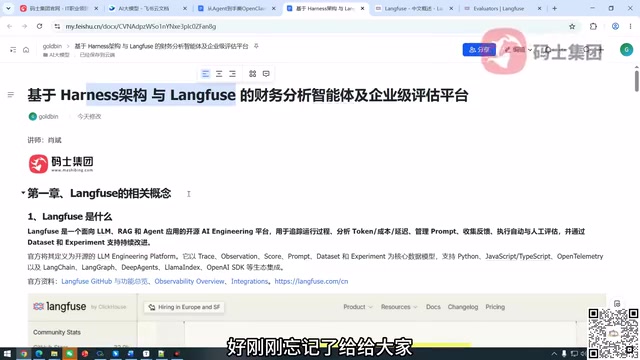The image size is (640, 360).
Task: Align text left in floating toolbar
Action: tap(206, 74)
